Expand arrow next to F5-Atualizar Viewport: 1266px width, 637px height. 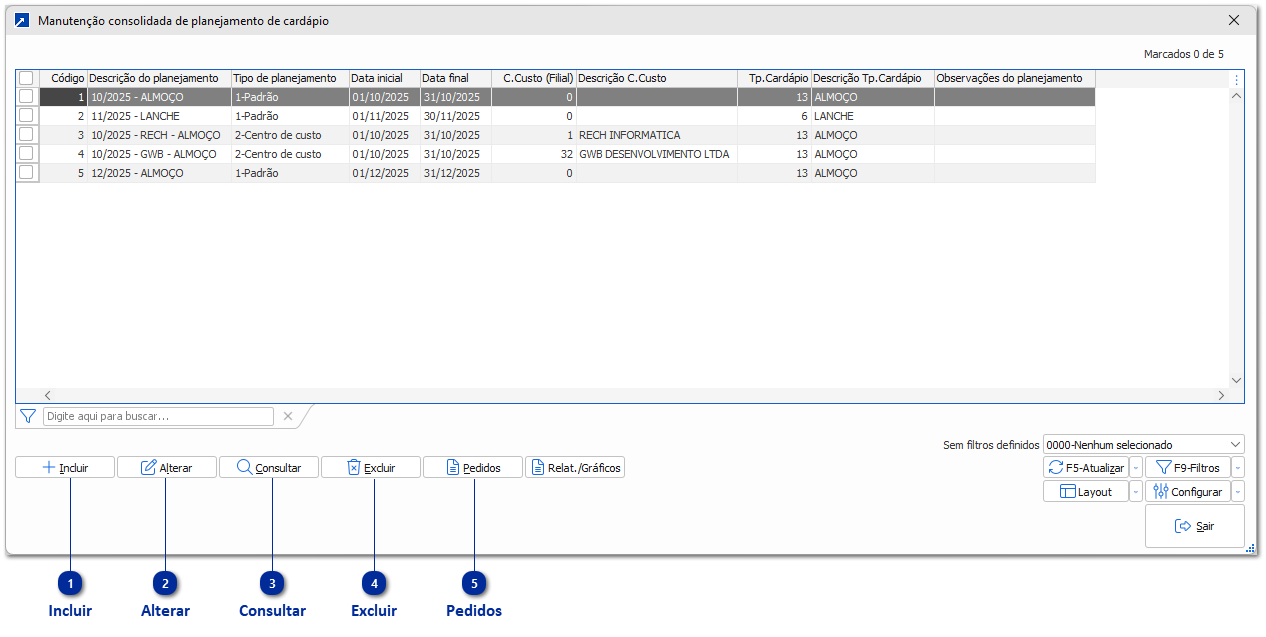coord(1136,467)
